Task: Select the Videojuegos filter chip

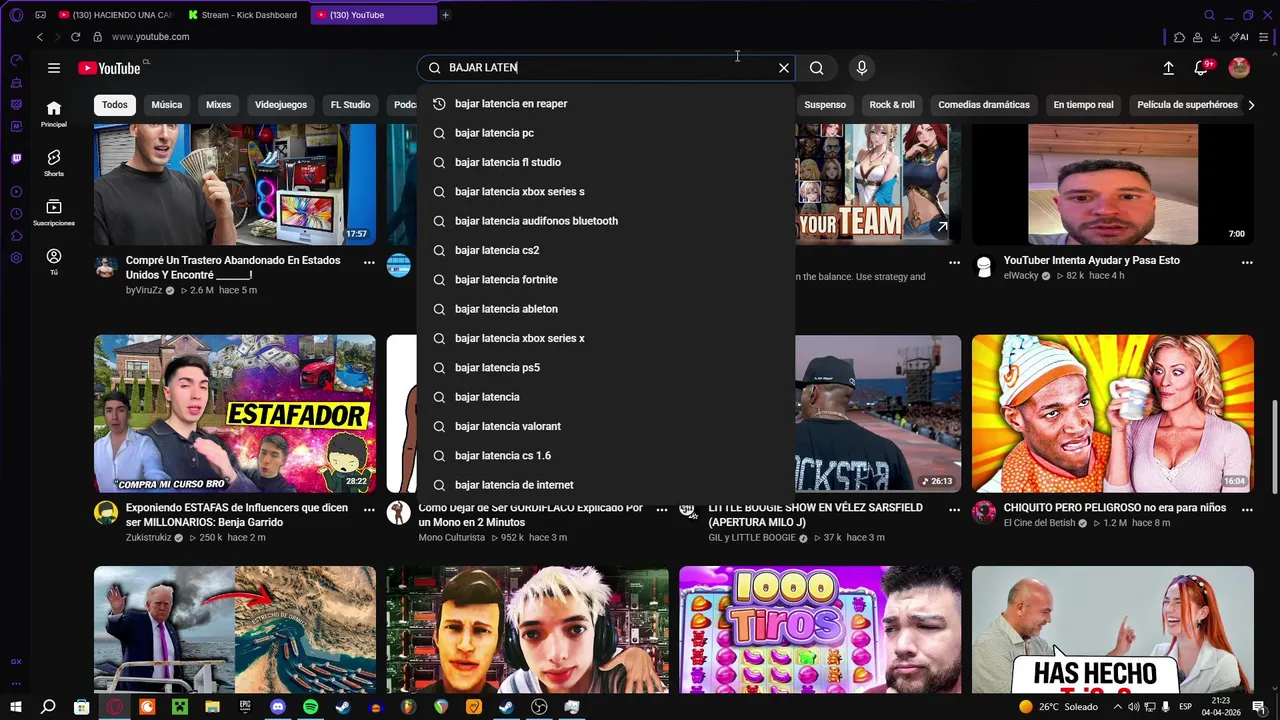Action: click(281, 105)
